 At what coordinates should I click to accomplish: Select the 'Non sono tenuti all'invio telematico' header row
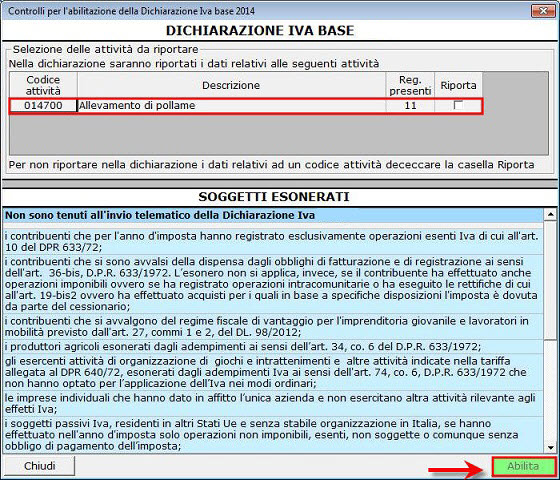pos(273,215)
